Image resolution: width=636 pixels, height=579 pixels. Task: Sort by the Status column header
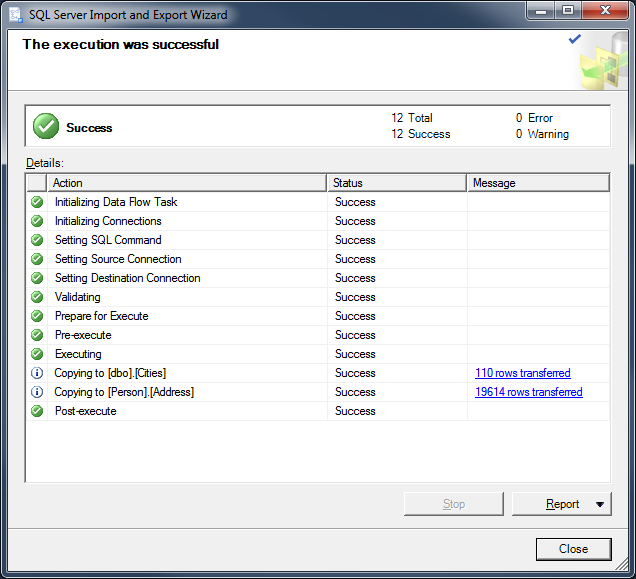[397, 183]
